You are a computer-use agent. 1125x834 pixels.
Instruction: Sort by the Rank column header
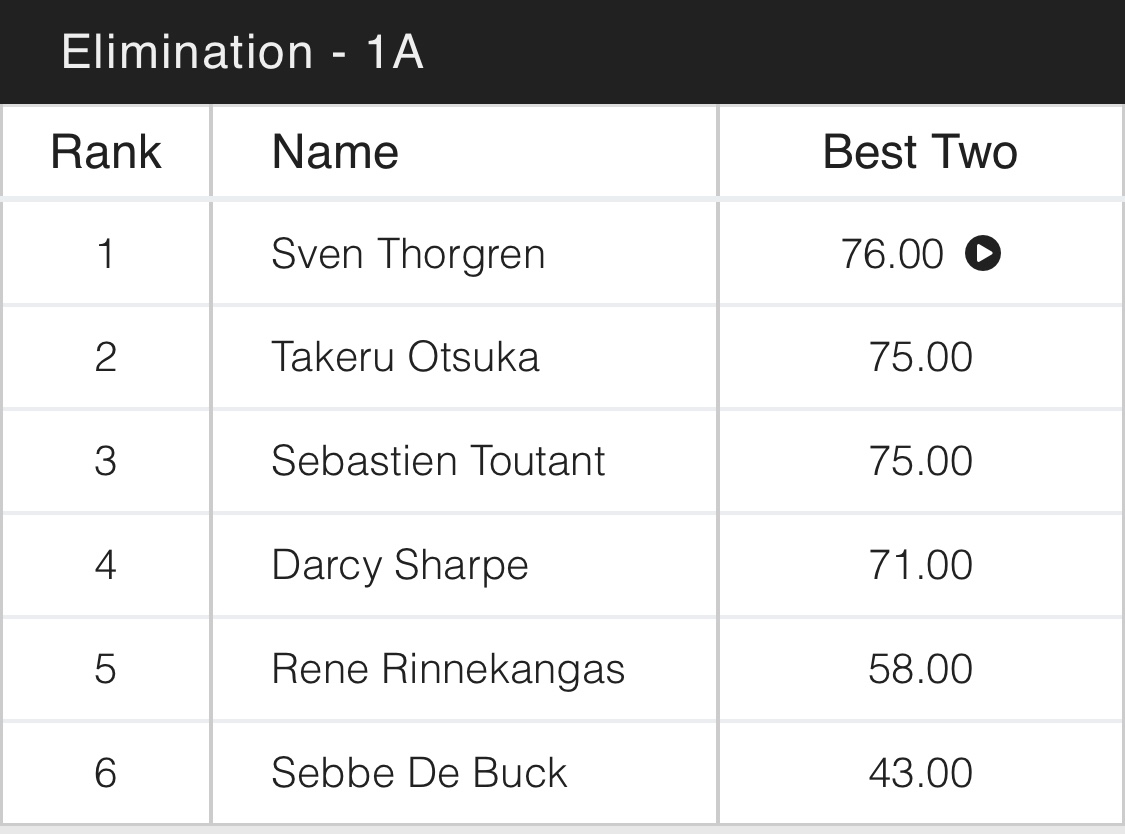pyautogui.click(x=106, y=152)
